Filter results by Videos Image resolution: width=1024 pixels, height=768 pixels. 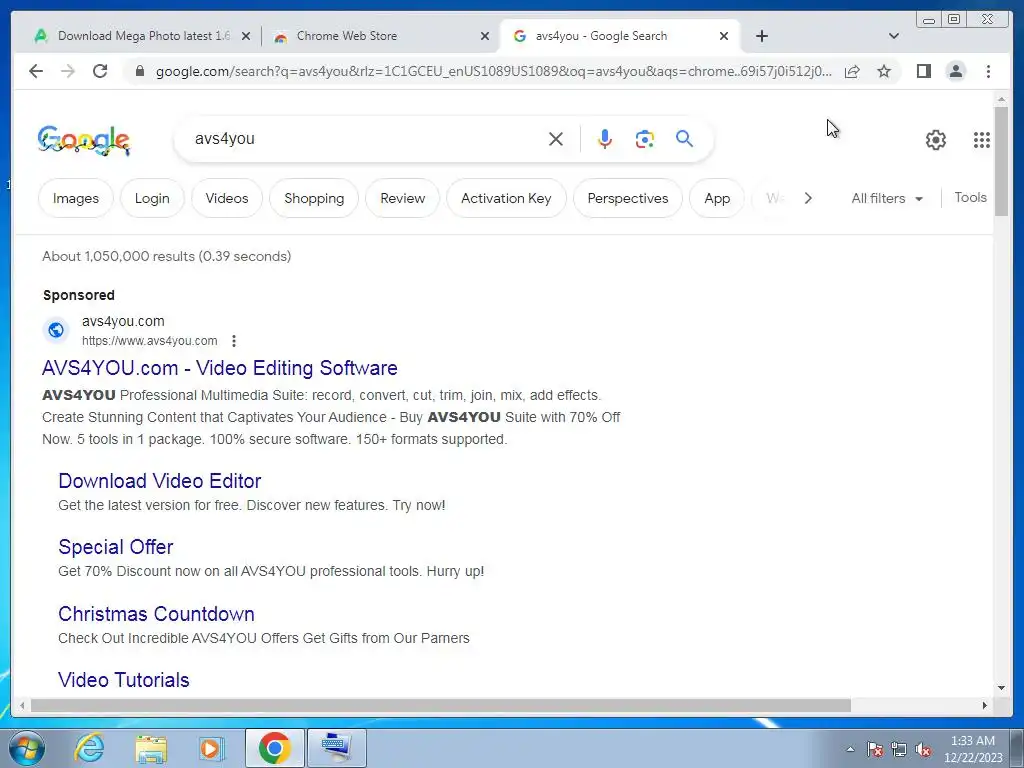[227, 199]
